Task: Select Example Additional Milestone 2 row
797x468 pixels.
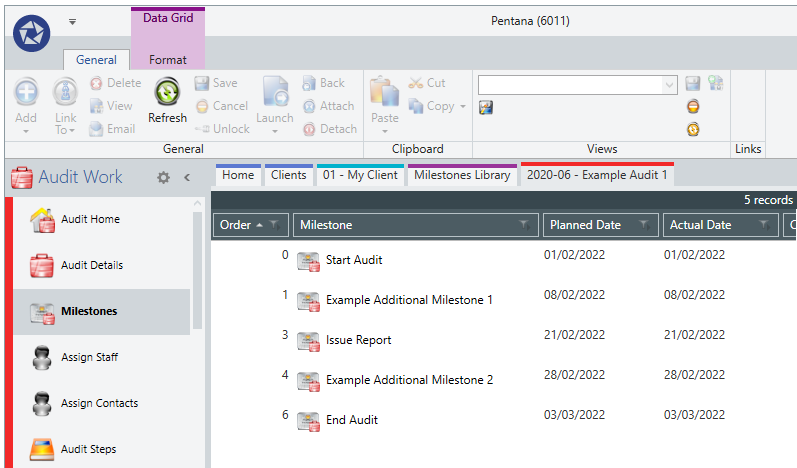Action: pos(503,380)
